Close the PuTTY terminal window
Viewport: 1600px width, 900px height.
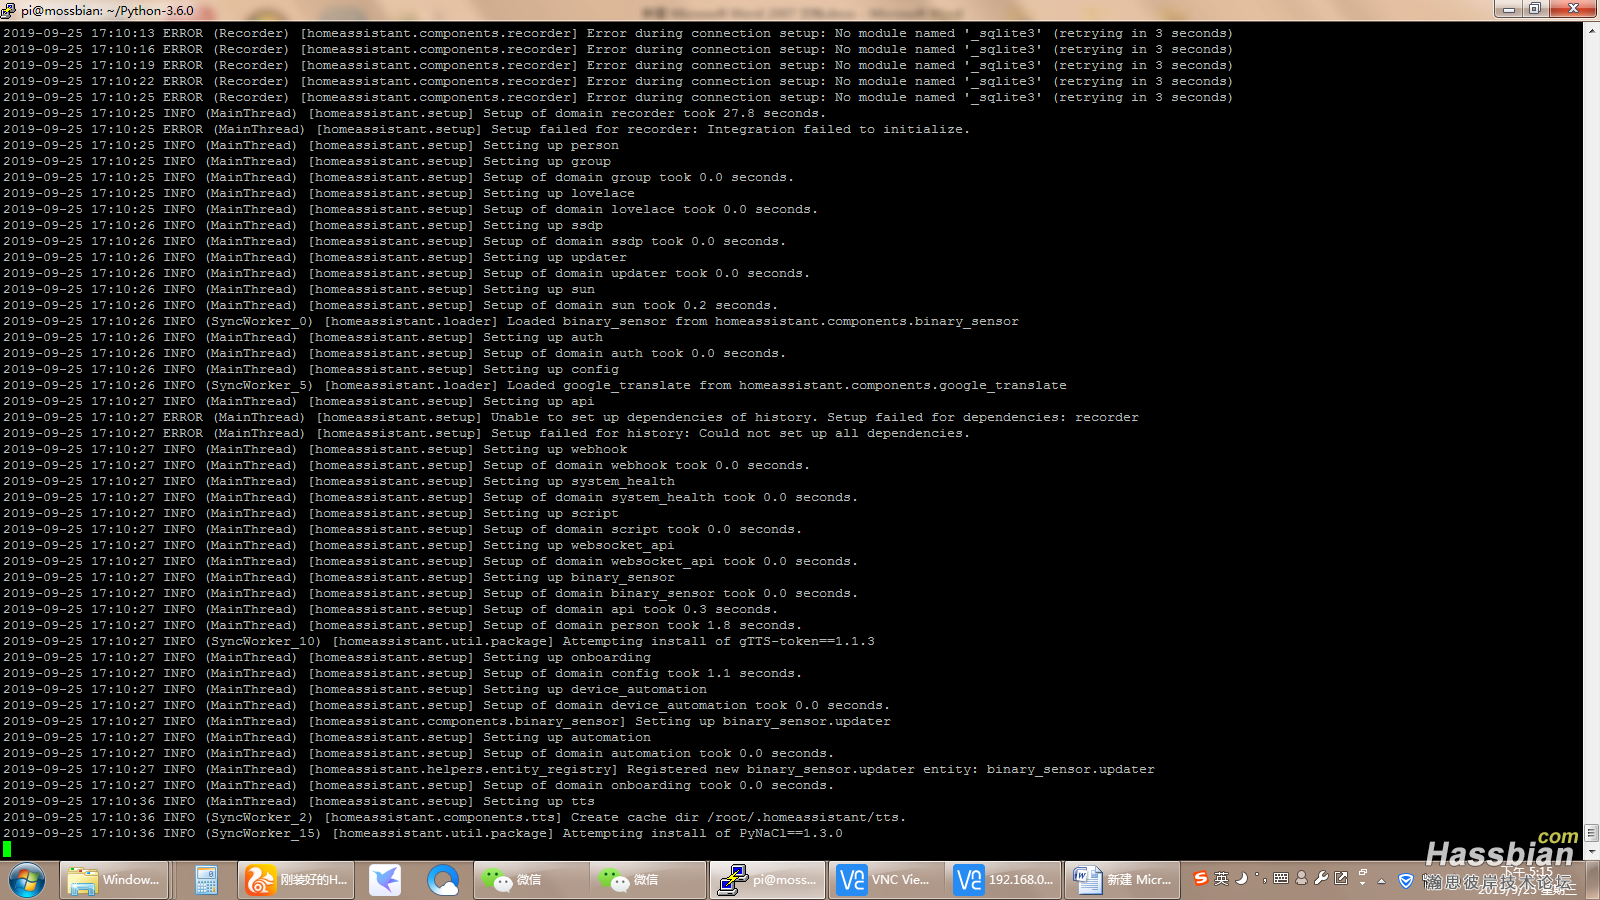point(1573,9)
